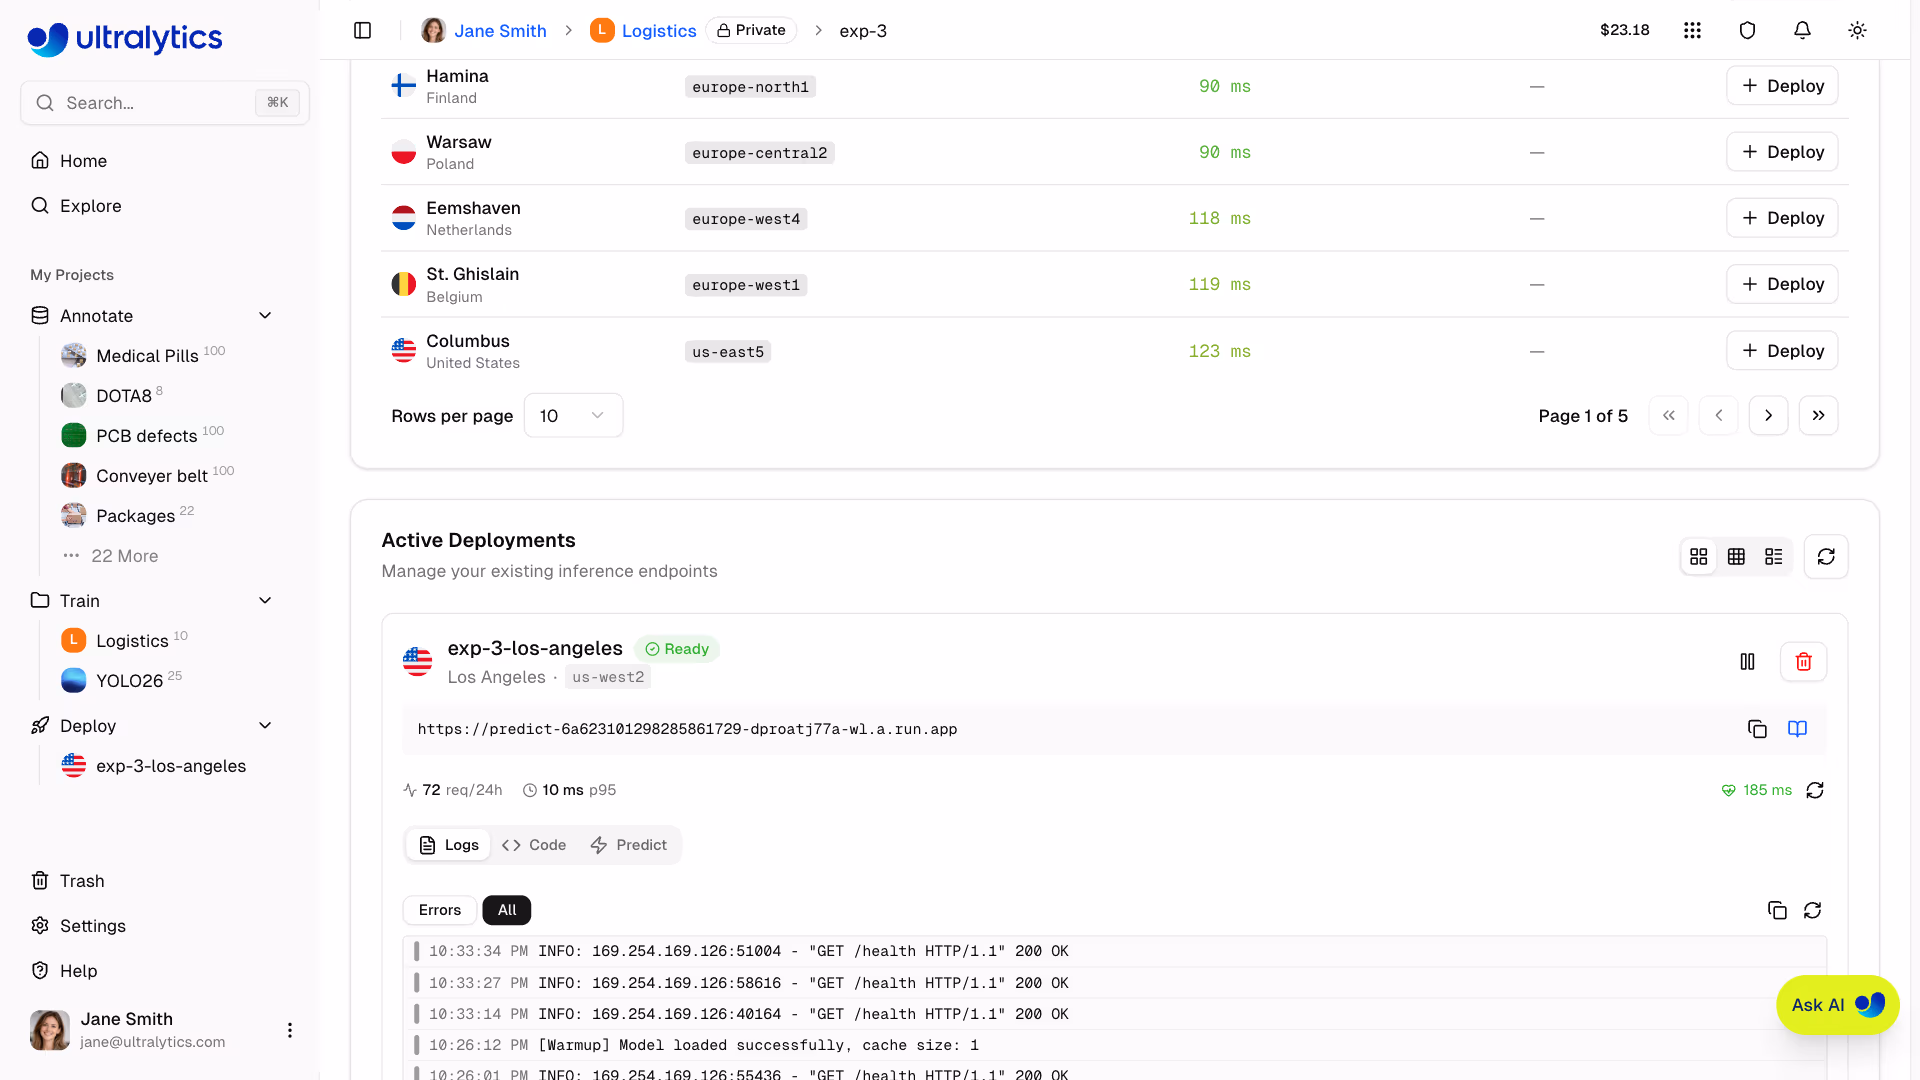Collapse the Annotate section
1920x1080 pixels.
(265, 316)
